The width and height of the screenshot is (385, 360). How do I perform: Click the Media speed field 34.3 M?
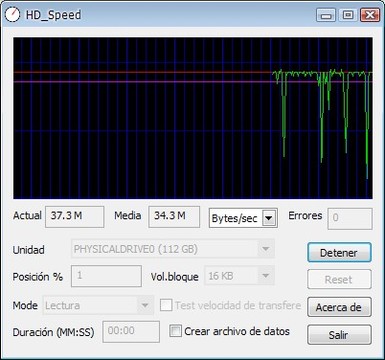coord(174,217)
